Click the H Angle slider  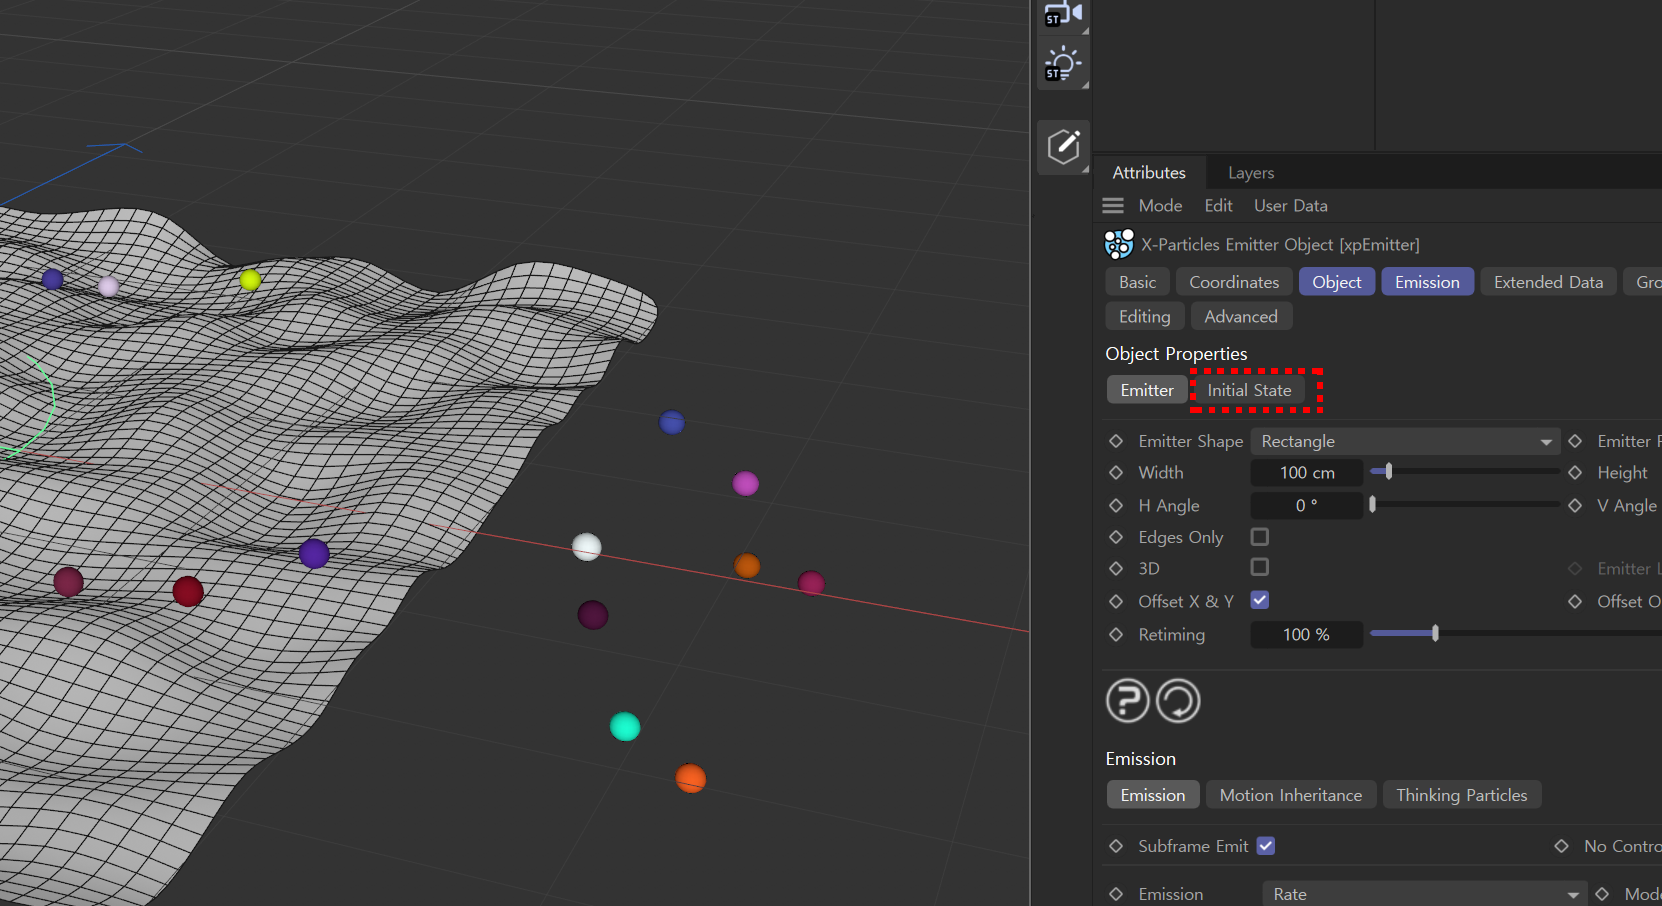tap(1465, 504)
